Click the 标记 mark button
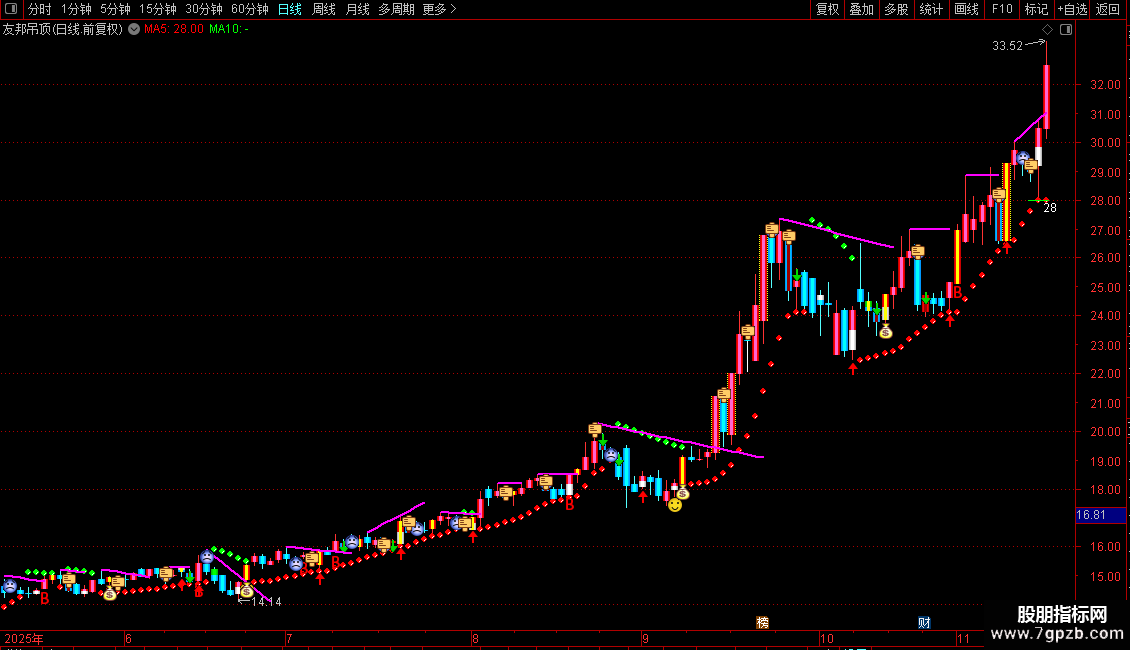 (1036, 9)
